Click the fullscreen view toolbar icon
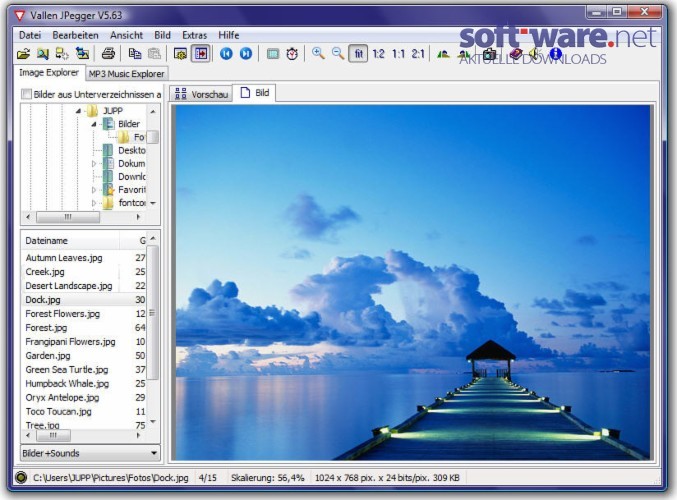This screenshot has height=500, width=677. (273, 54)
